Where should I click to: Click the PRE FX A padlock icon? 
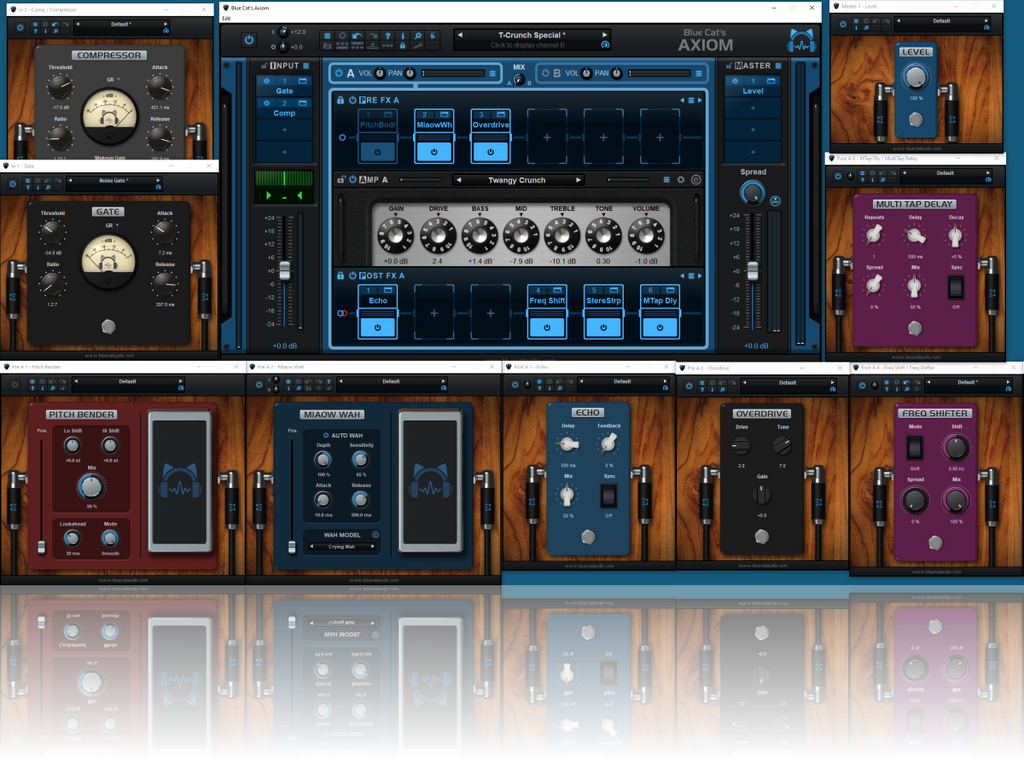point(340,100)
